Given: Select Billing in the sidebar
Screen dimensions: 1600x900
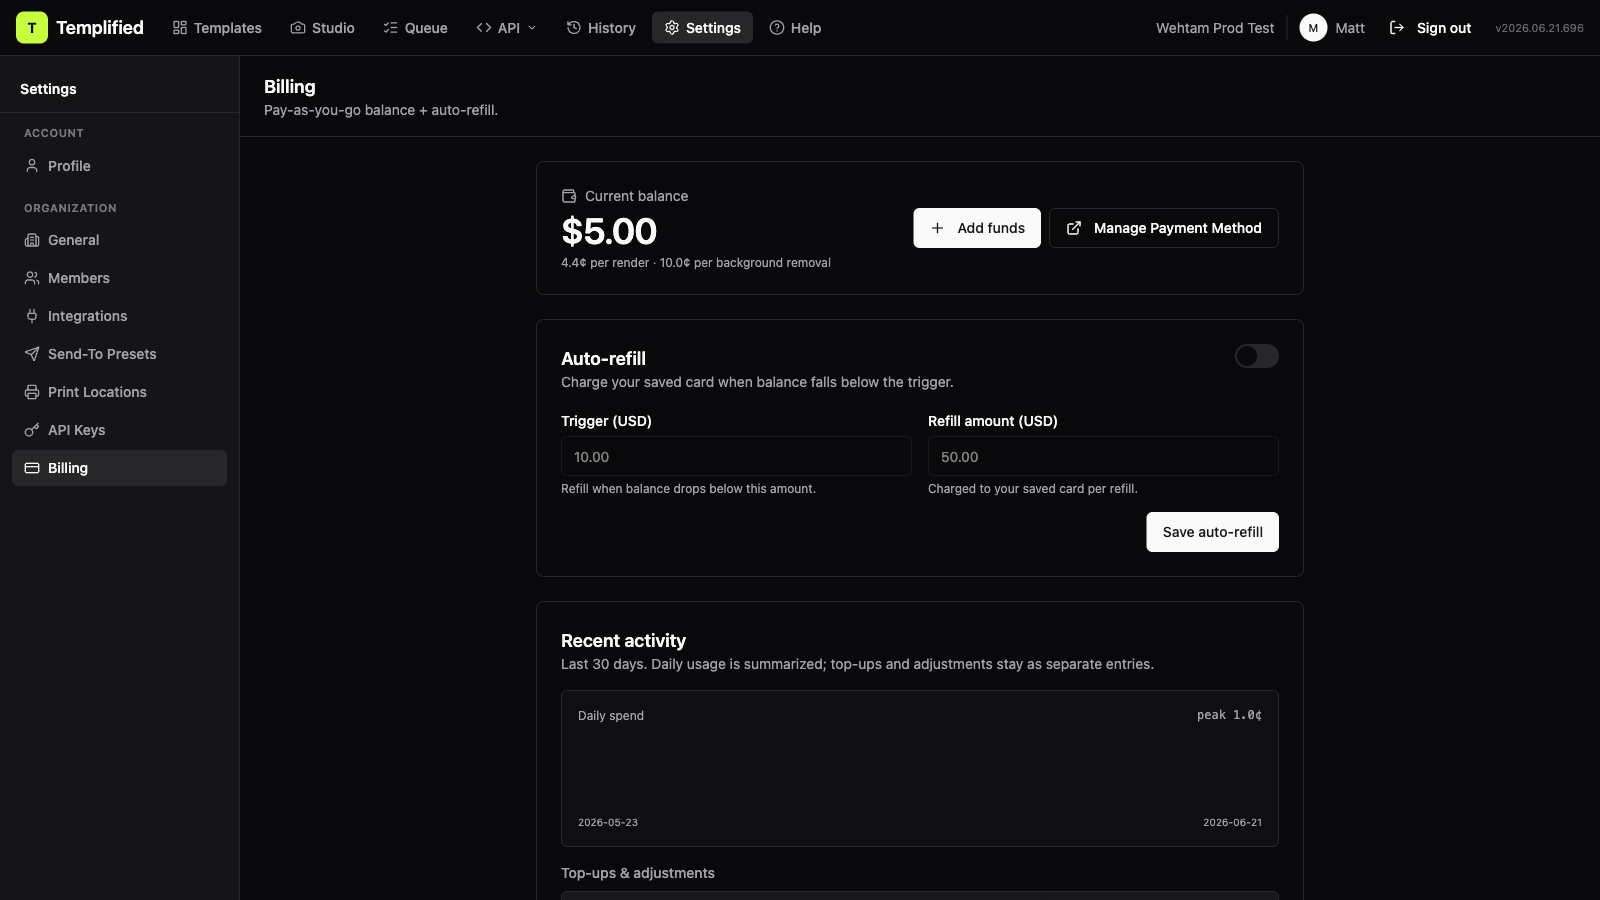Looking at the screenshot, I should pyautogui.click(x=119, y=468).
